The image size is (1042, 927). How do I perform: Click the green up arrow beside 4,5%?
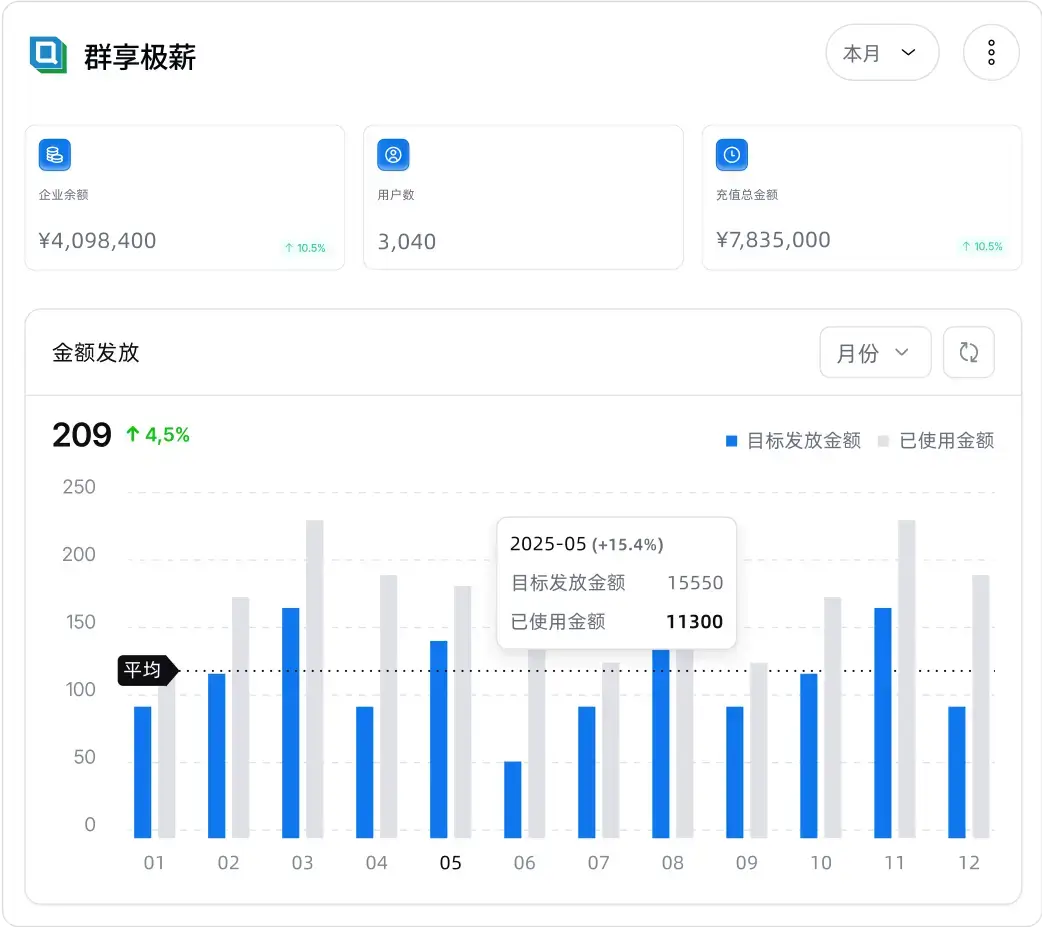click(132, 435)
